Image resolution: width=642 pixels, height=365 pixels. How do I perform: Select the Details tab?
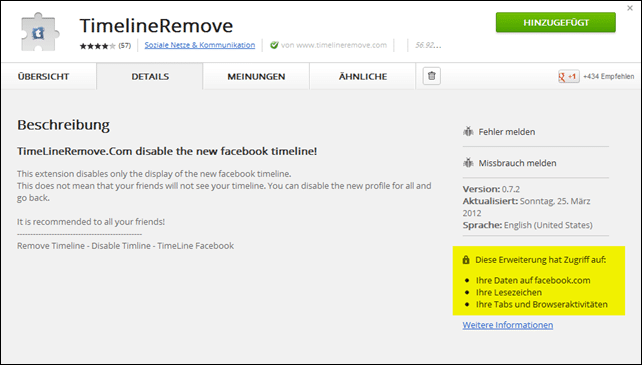(150, 77)
